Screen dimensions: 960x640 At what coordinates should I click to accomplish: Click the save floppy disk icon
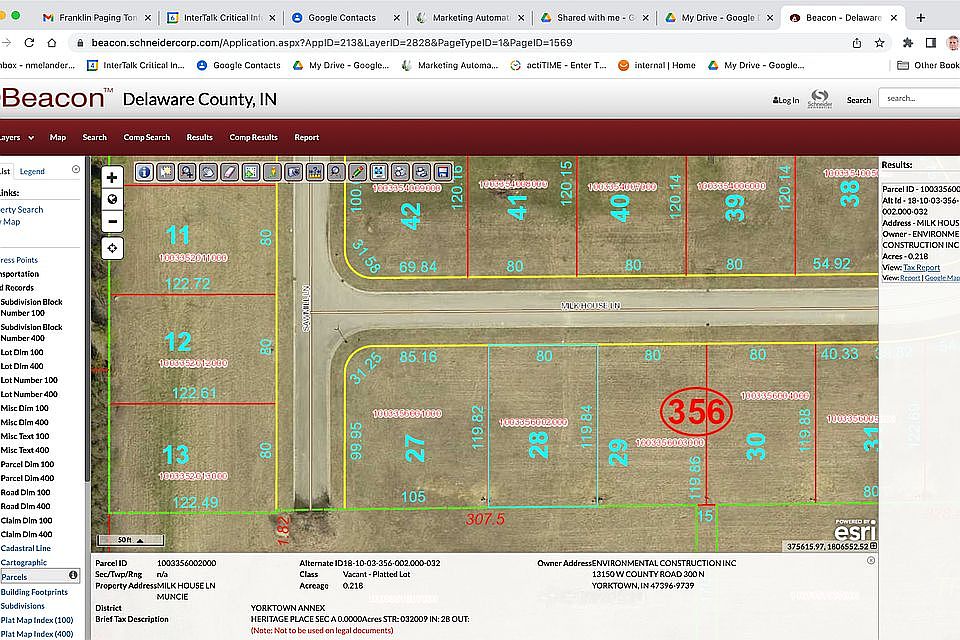point(443,171)
